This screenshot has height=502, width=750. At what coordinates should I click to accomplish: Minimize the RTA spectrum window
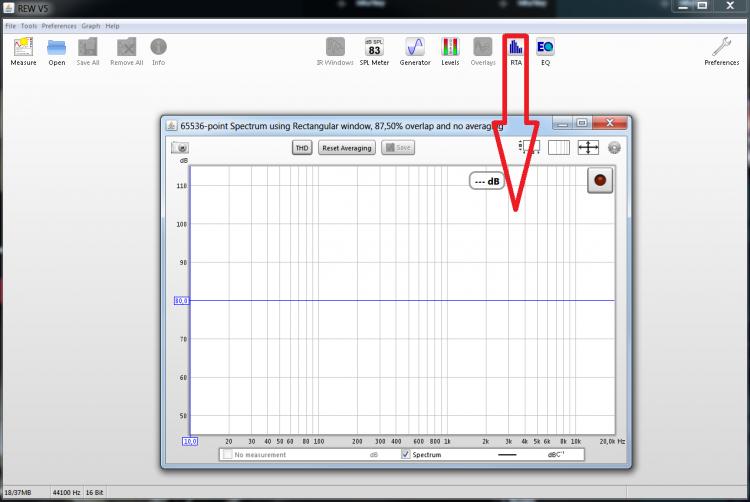pyautogui.click(x=562, y=123)
